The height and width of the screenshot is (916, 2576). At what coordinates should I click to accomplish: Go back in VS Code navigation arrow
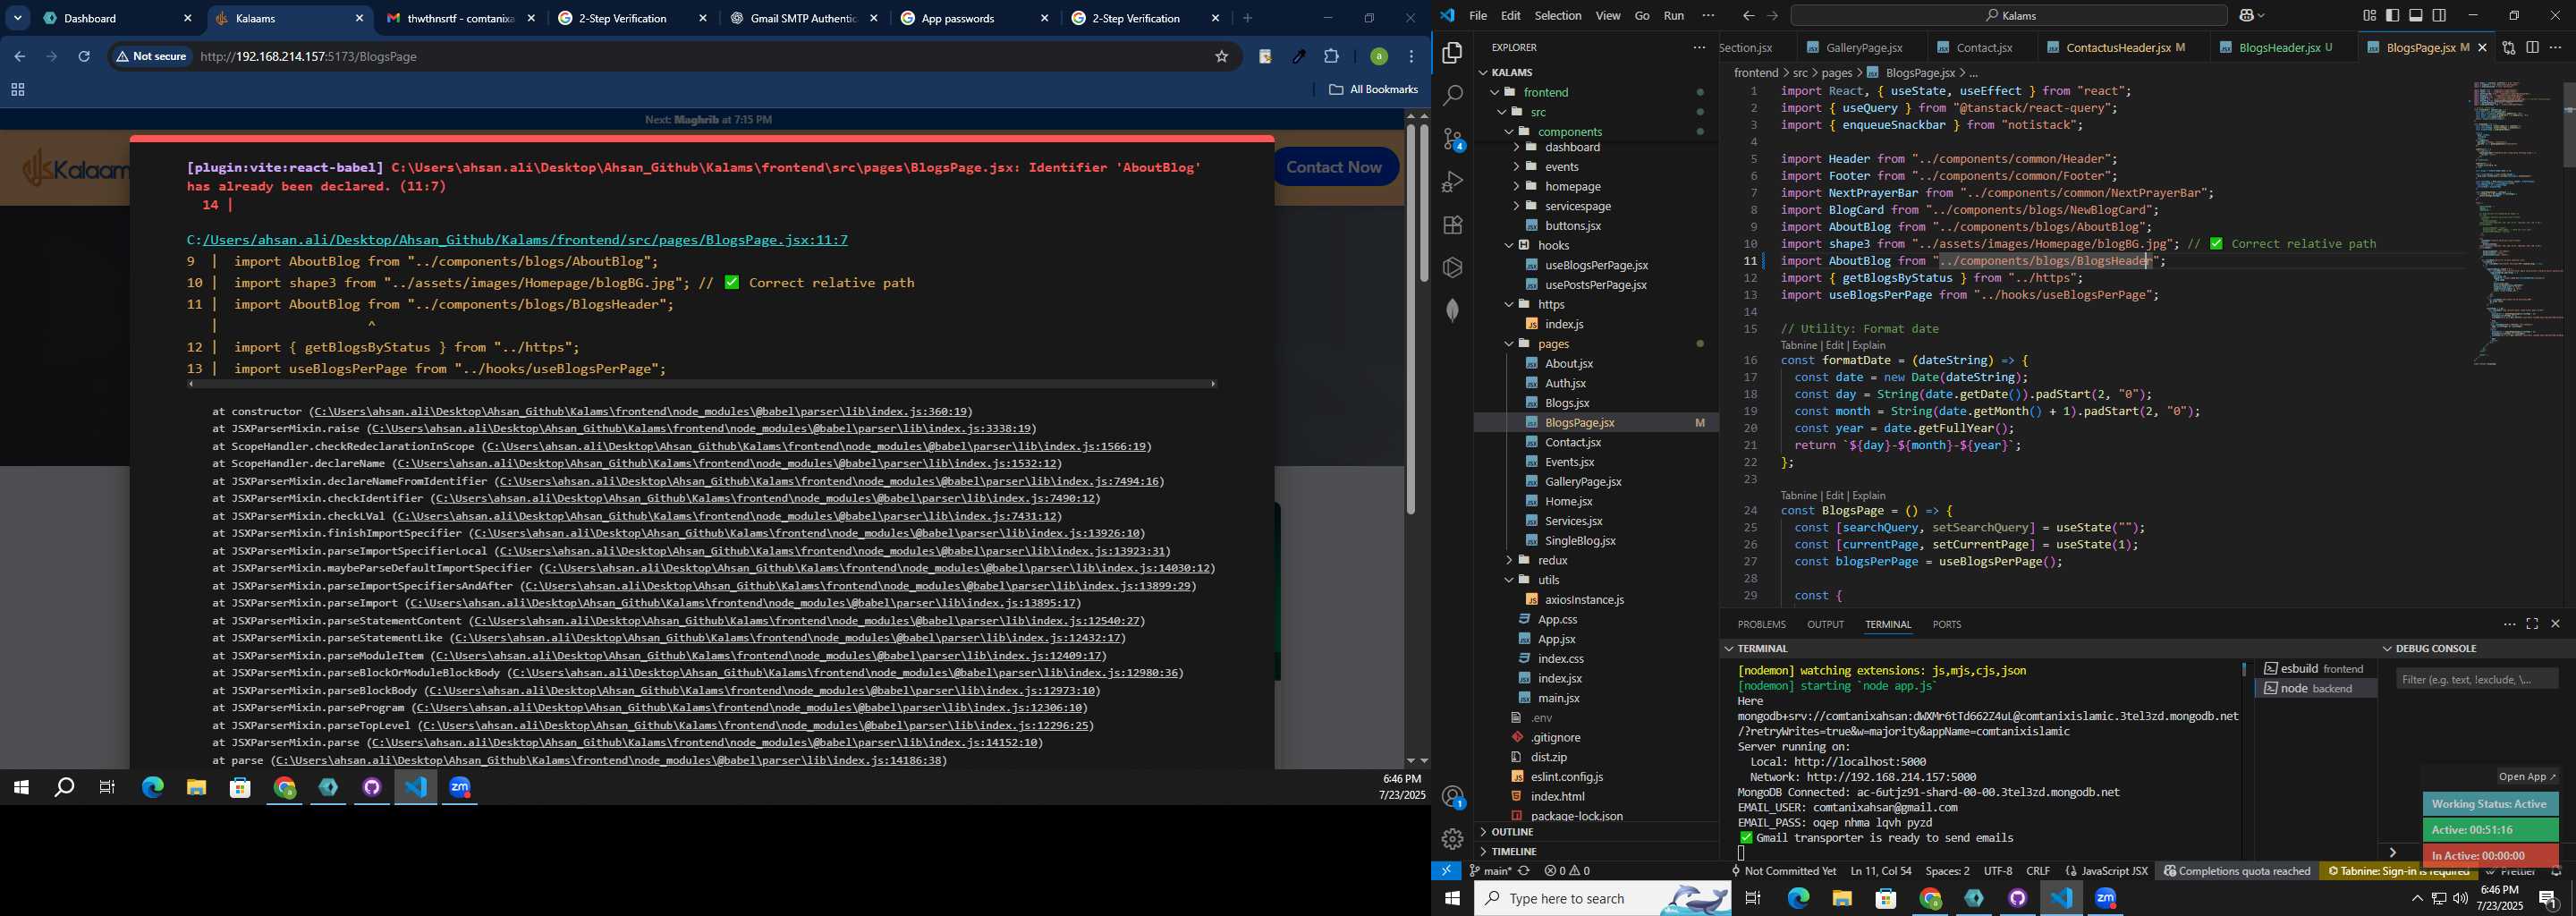[x=1747, y=16]
